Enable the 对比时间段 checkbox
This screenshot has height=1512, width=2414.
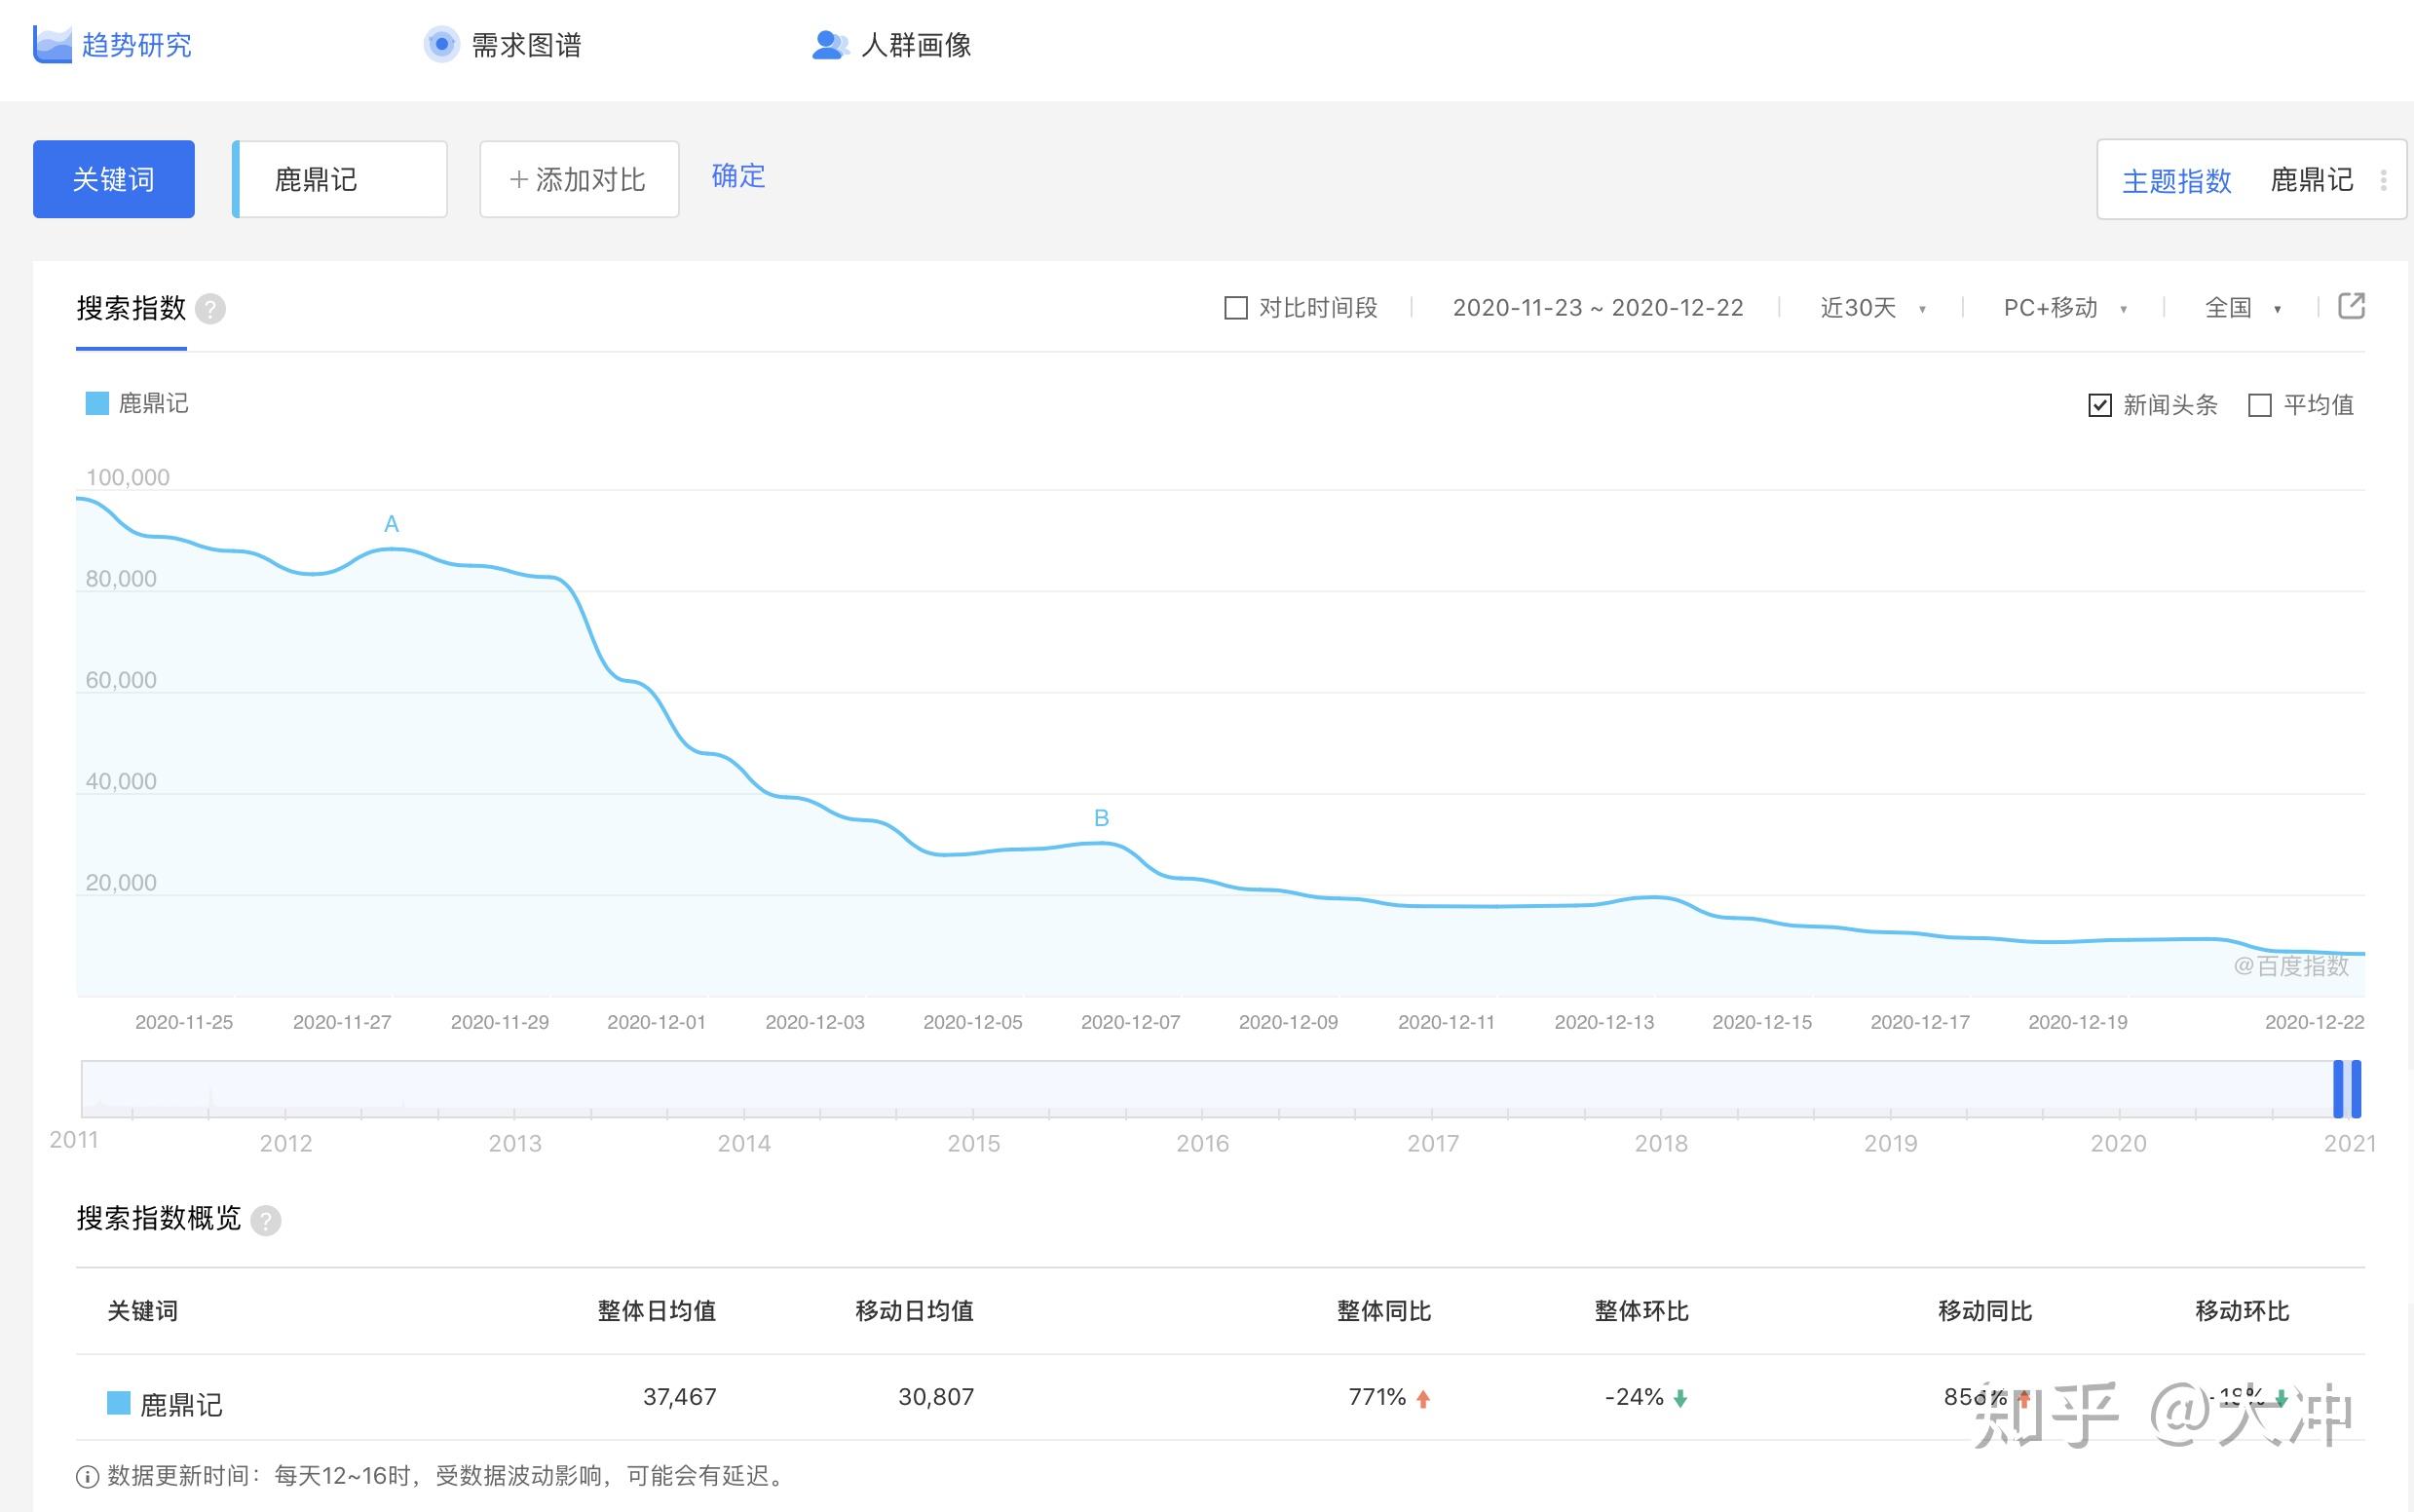point(1236,308)
